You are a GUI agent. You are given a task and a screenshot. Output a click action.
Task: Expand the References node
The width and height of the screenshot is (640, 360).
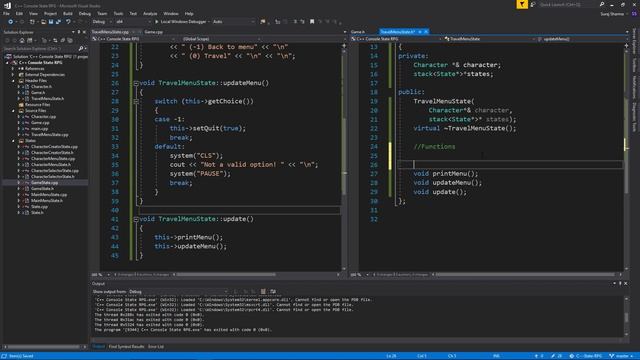pyautogui.click(x=13, y=69)
